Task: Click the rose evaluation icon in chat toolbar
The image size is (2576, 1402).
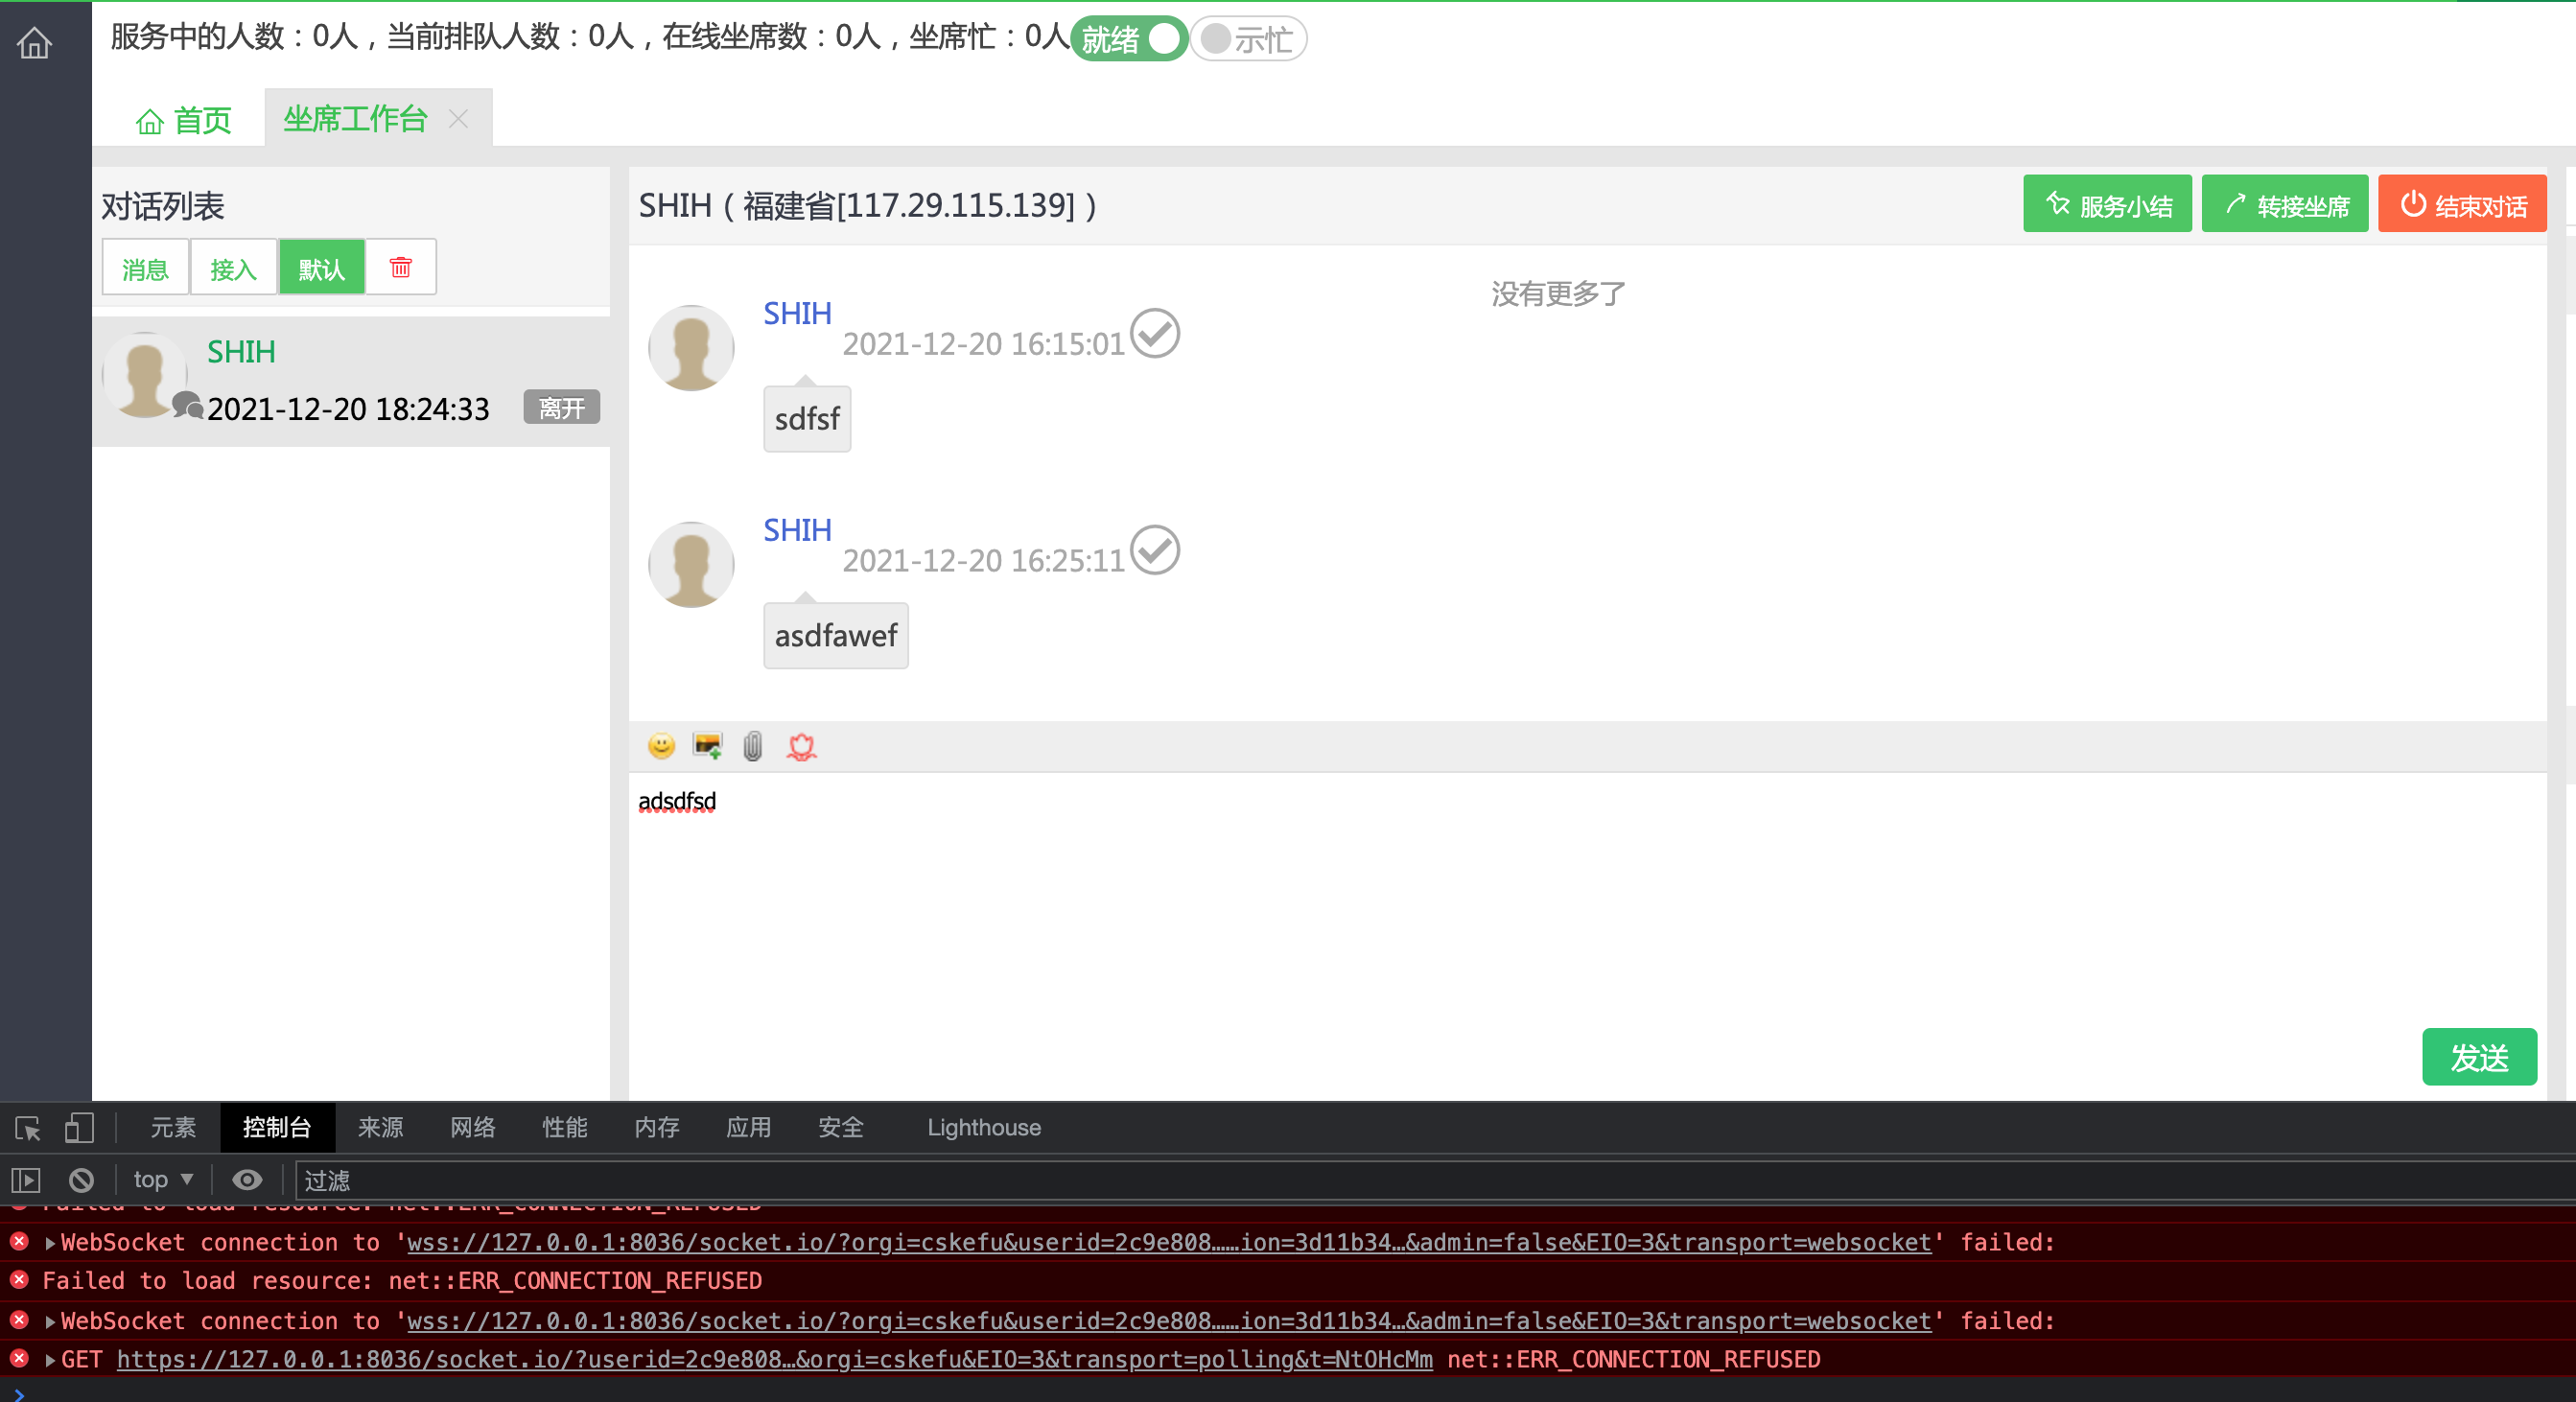Action: coord(801,747)
